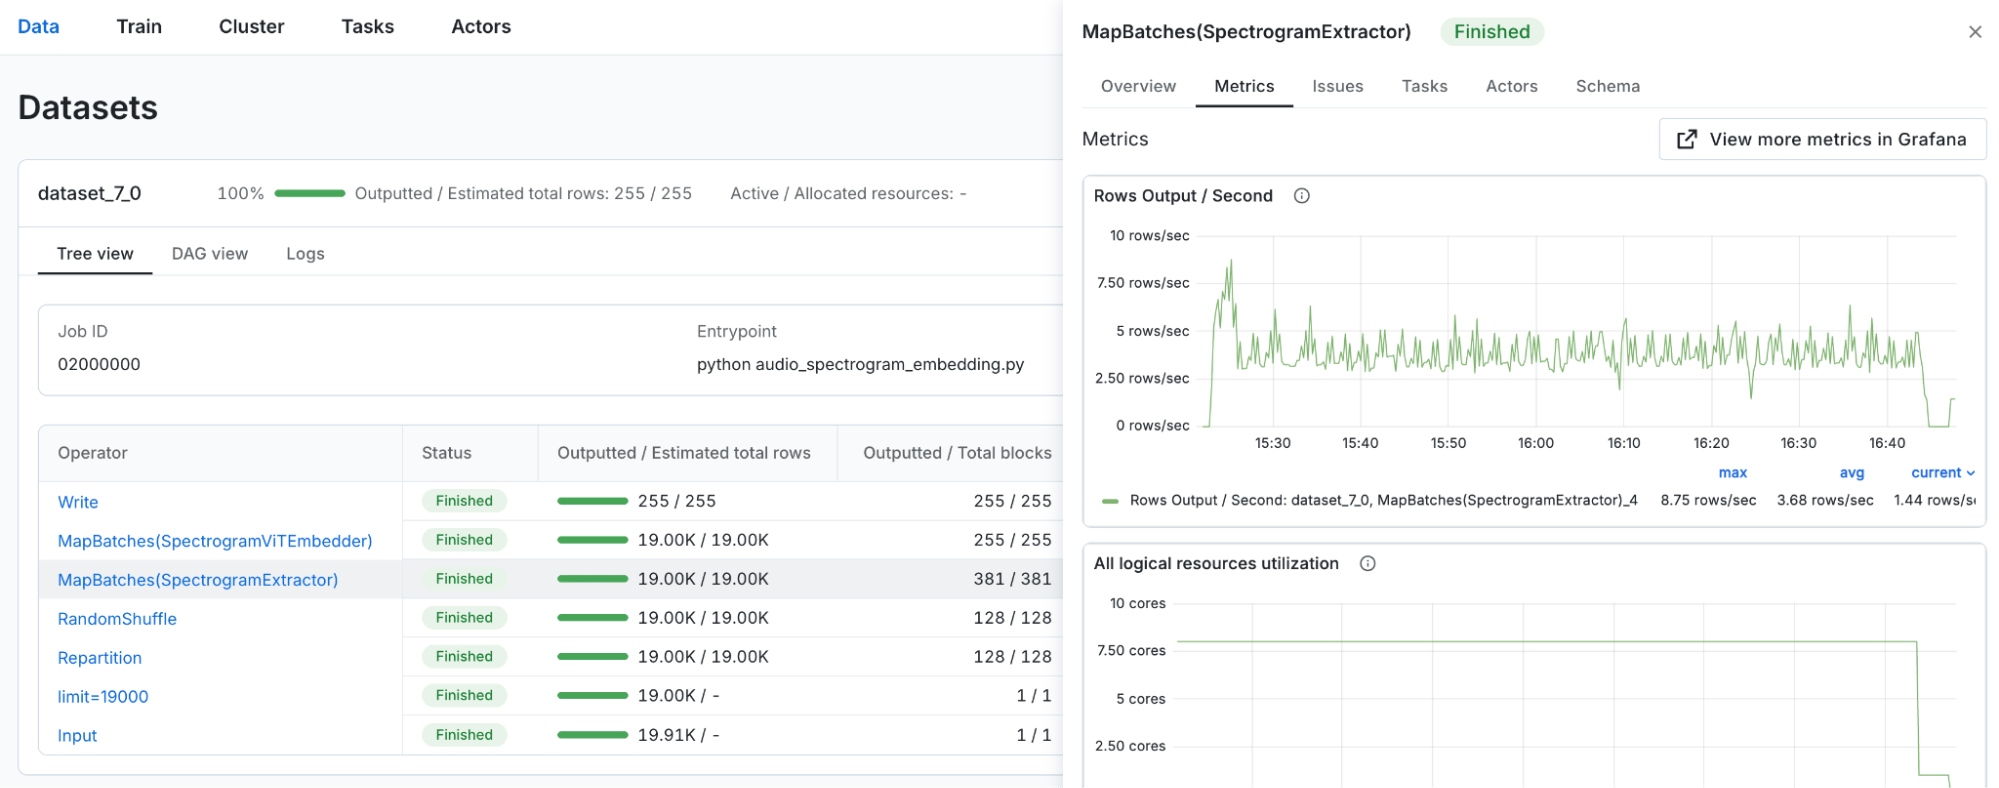Image resolution: width=1999 pixels, height=788 pixels.
Task: Open the Train top navigation tab
Action: point(139,27)
